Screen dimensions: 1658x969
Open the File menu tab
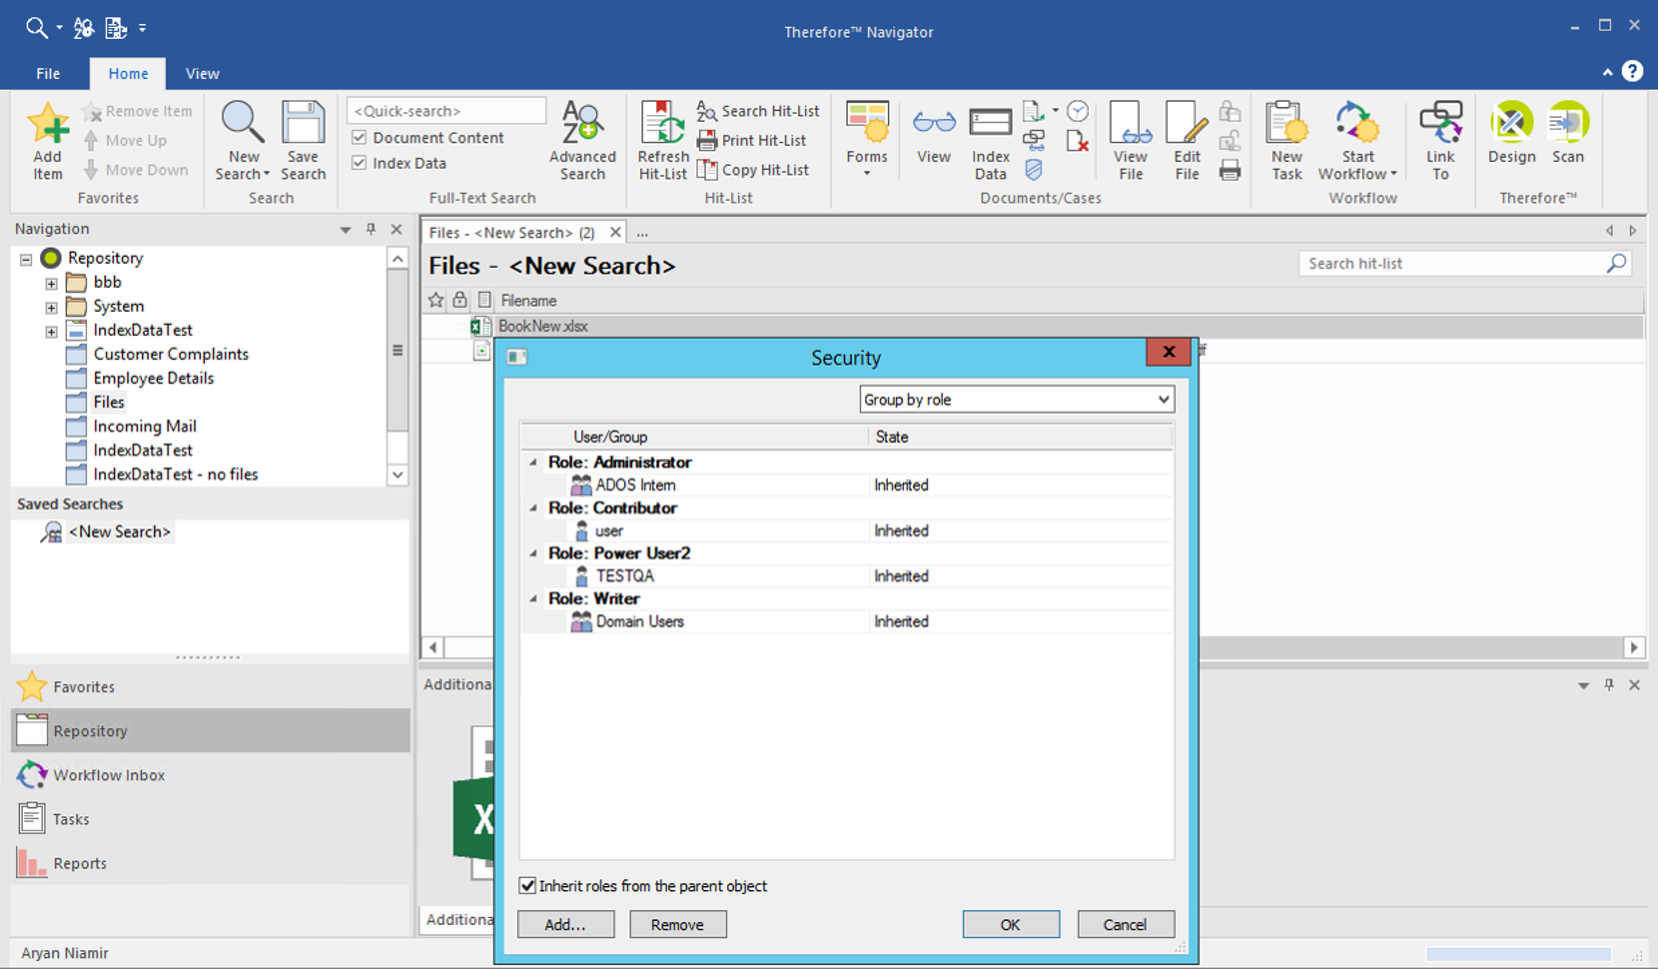[x=48, y=74]
